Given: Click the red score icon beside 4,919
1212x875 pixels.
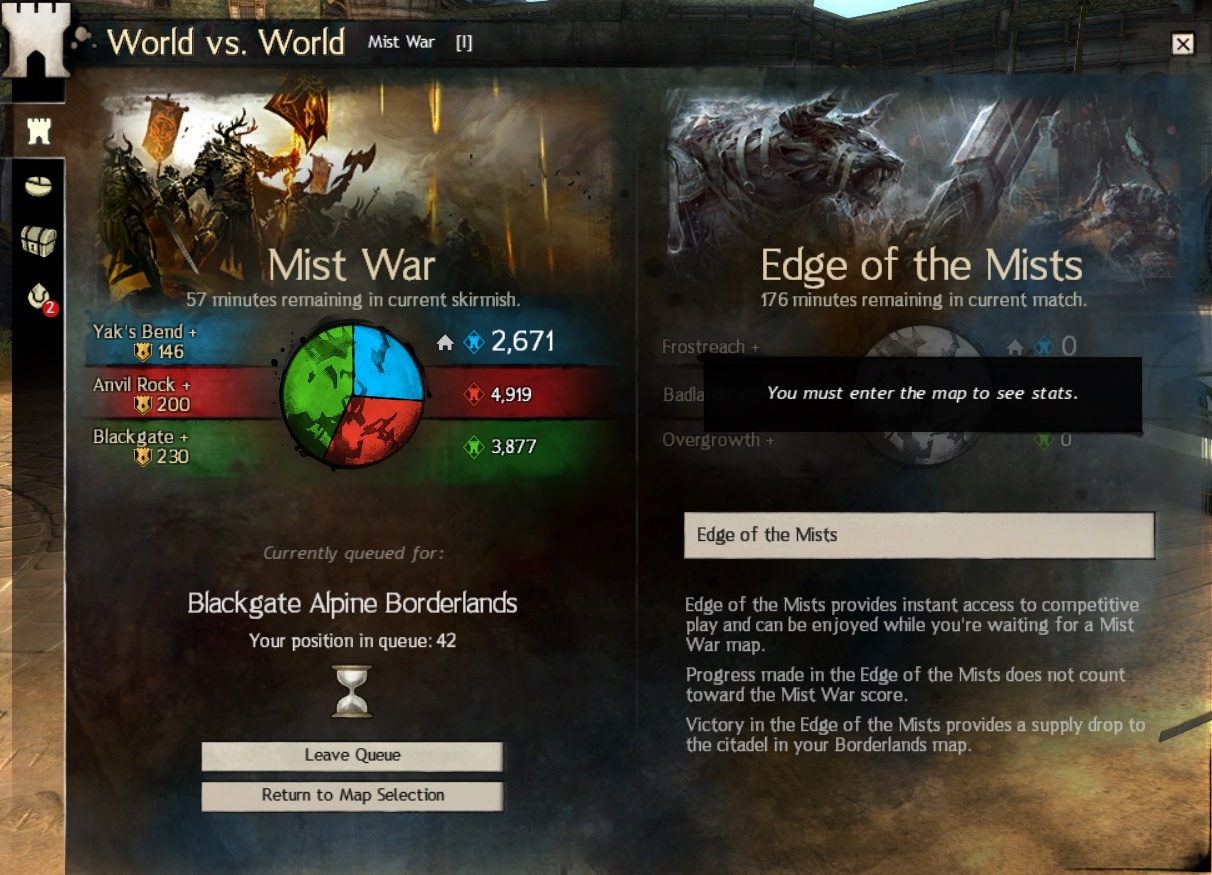Looking at the screenshot, I should pyautogui.click(x=474, y=395).
